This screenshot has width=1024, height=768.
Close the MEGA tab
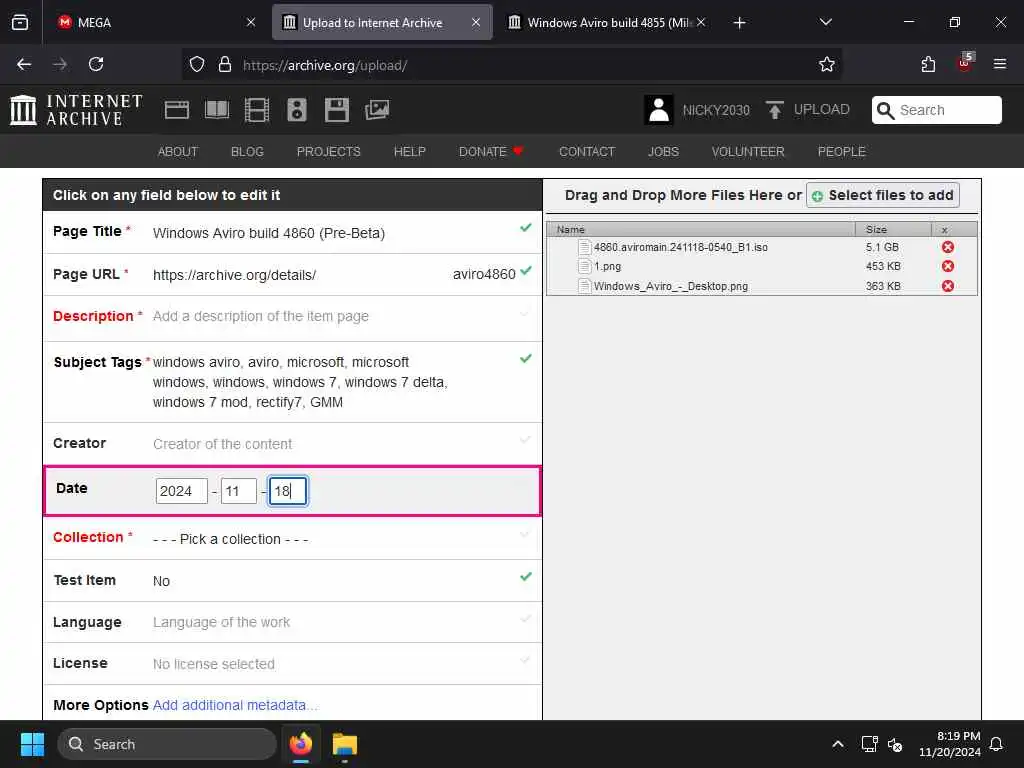[x=250, y=22]
